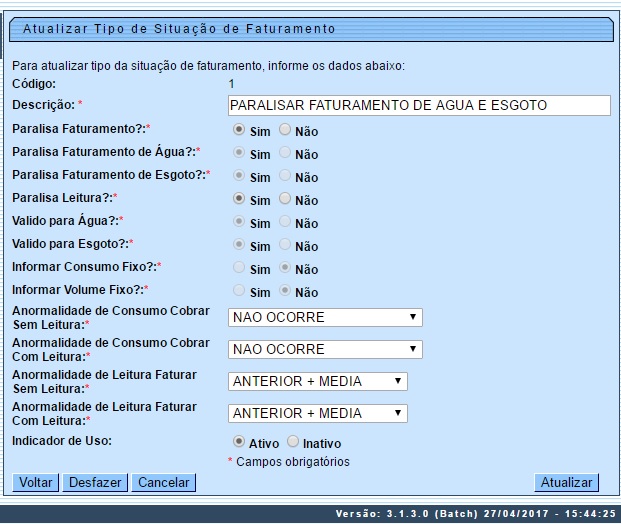
Task: Click the Atualizar button
Action: 566,482
